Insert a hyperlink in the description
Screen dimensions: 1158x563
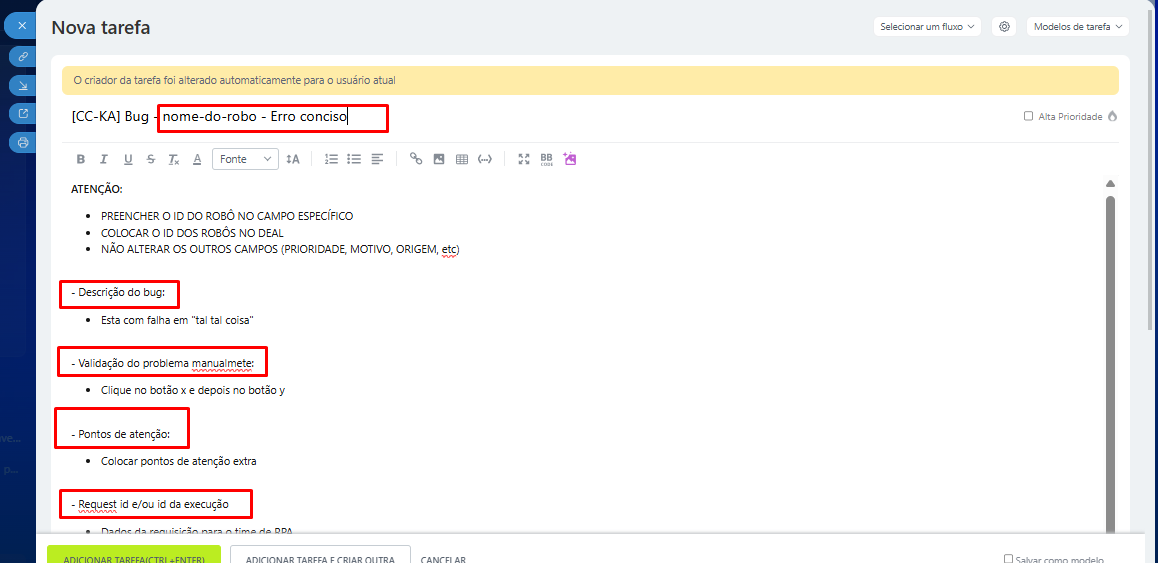point(416,159)
